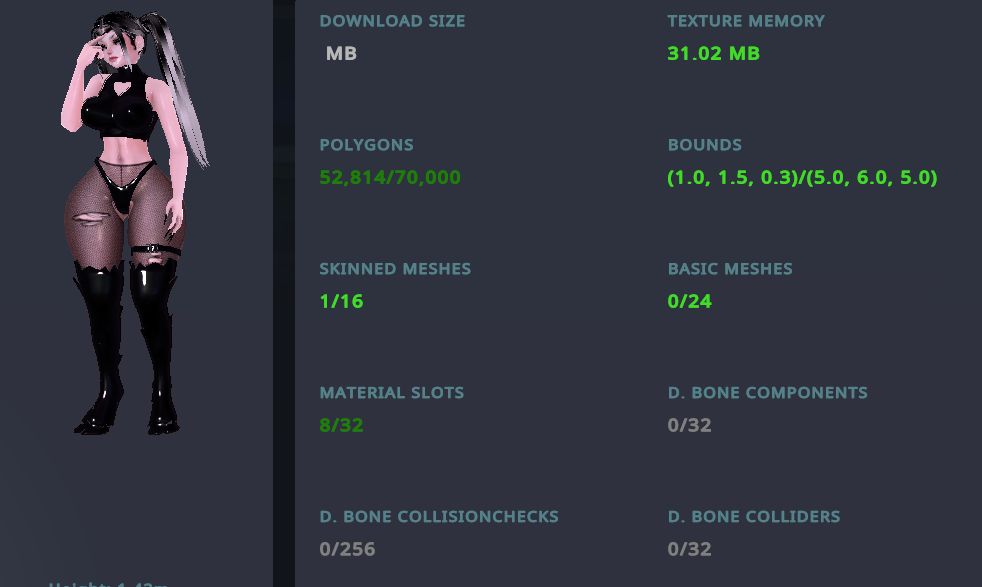Click the 8/32 material slots value

[x=341, y=425]
